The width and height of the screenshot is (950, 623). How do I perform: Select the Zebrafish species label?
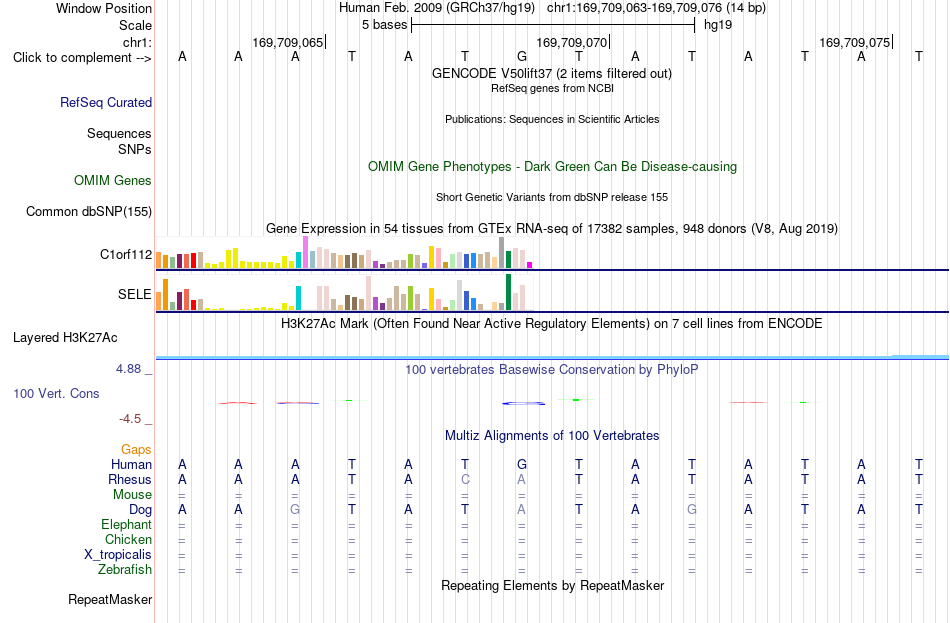tap(125, 570)
